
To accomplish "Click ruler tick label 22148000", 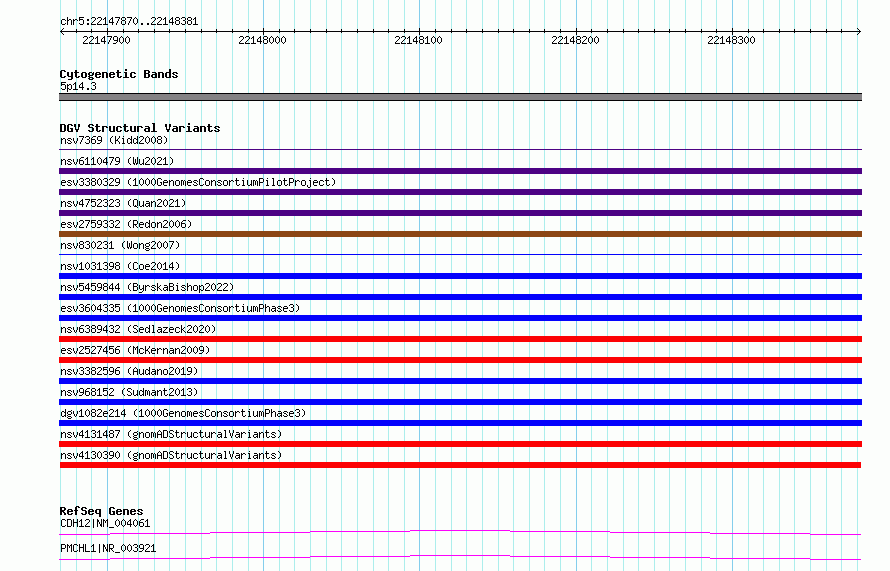I will (262, 40).
